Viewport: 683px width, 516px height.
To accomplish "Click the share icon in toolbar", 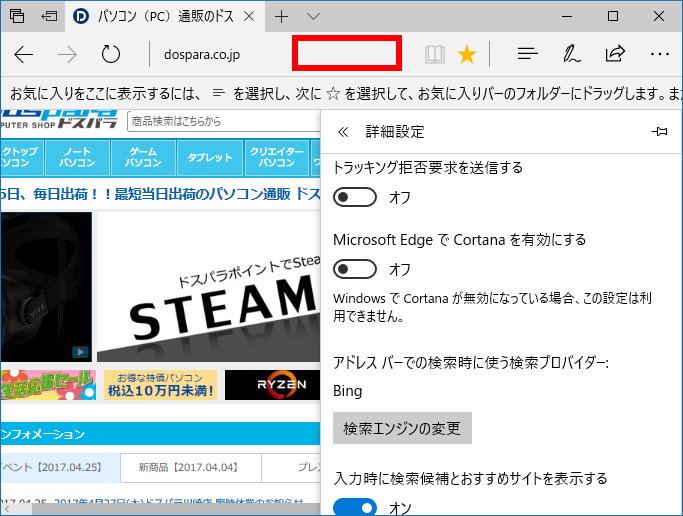I will coord(616,55).
